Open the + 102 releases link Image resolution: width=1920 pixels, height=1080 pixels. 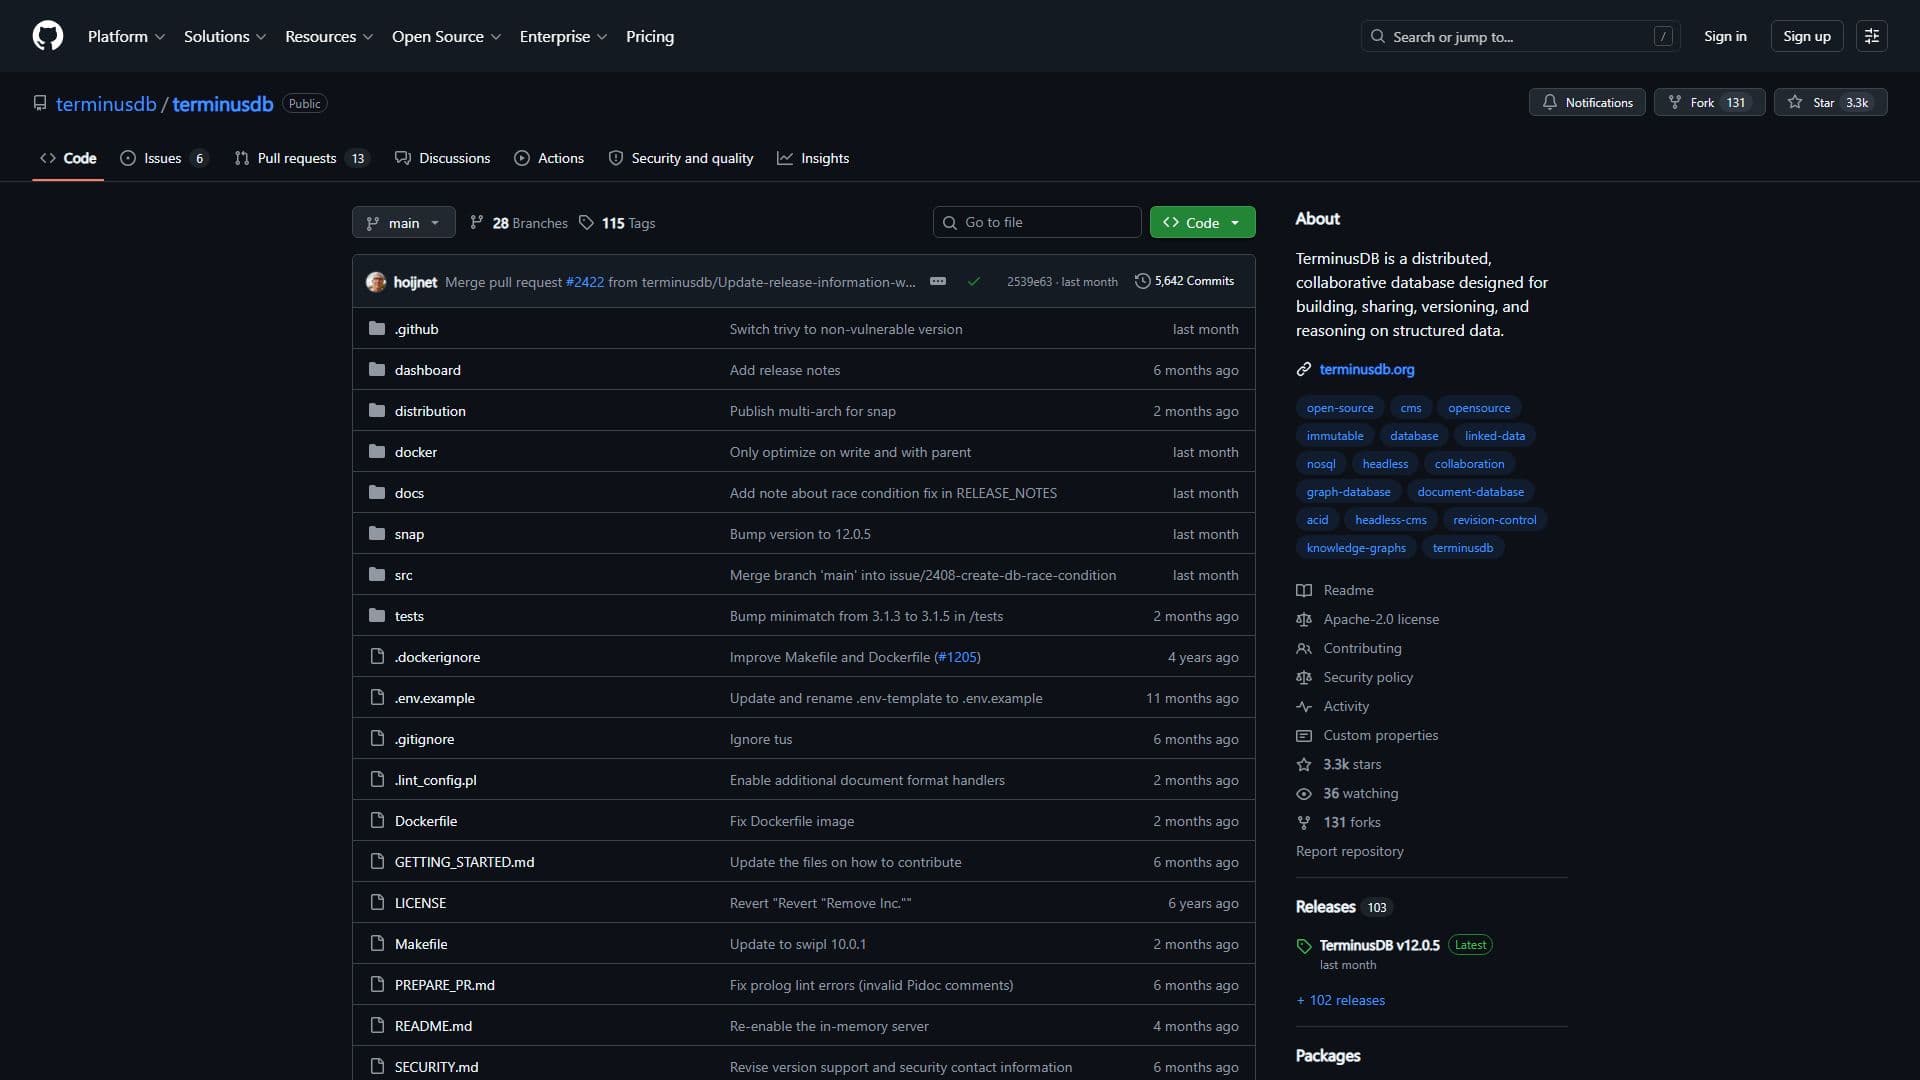[x=1340, y=1000]
